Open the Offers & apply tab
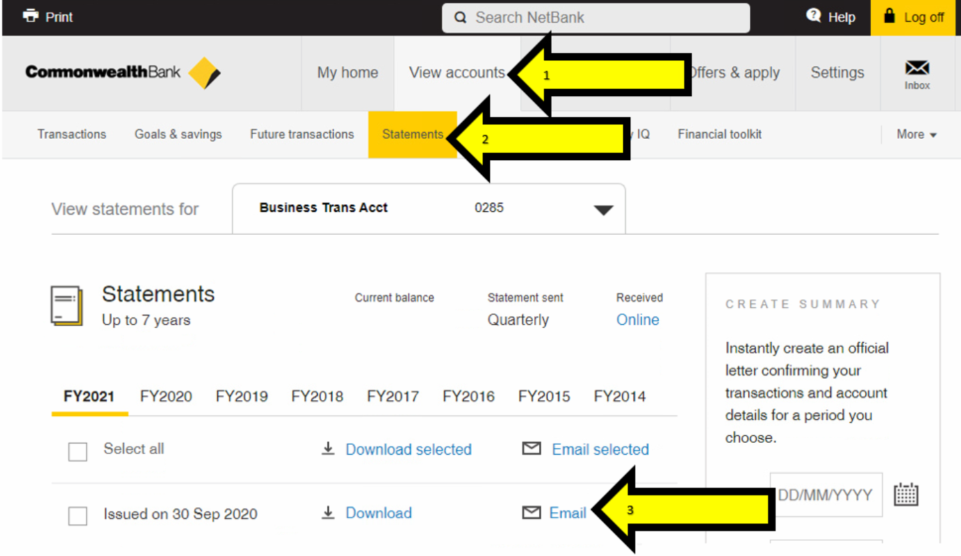The height and width of the screenshot is (556, 961). coord(733,72)
